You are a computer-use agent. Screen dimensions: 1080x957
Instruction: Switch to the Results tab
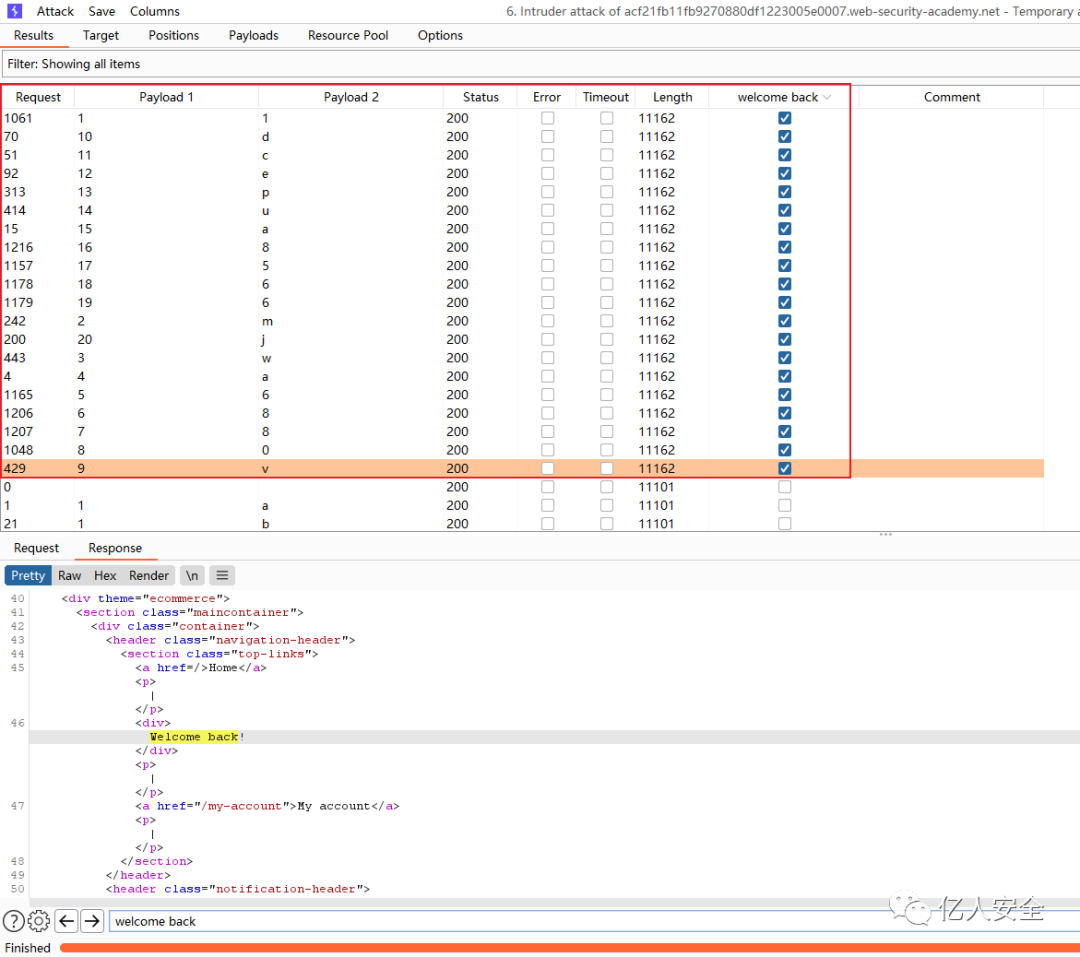(x=34, y=35)
